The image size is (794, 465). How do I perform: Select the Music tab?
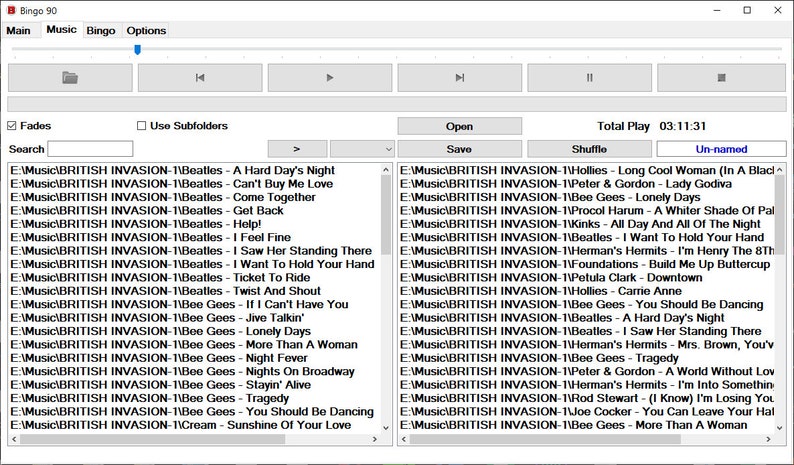click(x=61, y=29)
